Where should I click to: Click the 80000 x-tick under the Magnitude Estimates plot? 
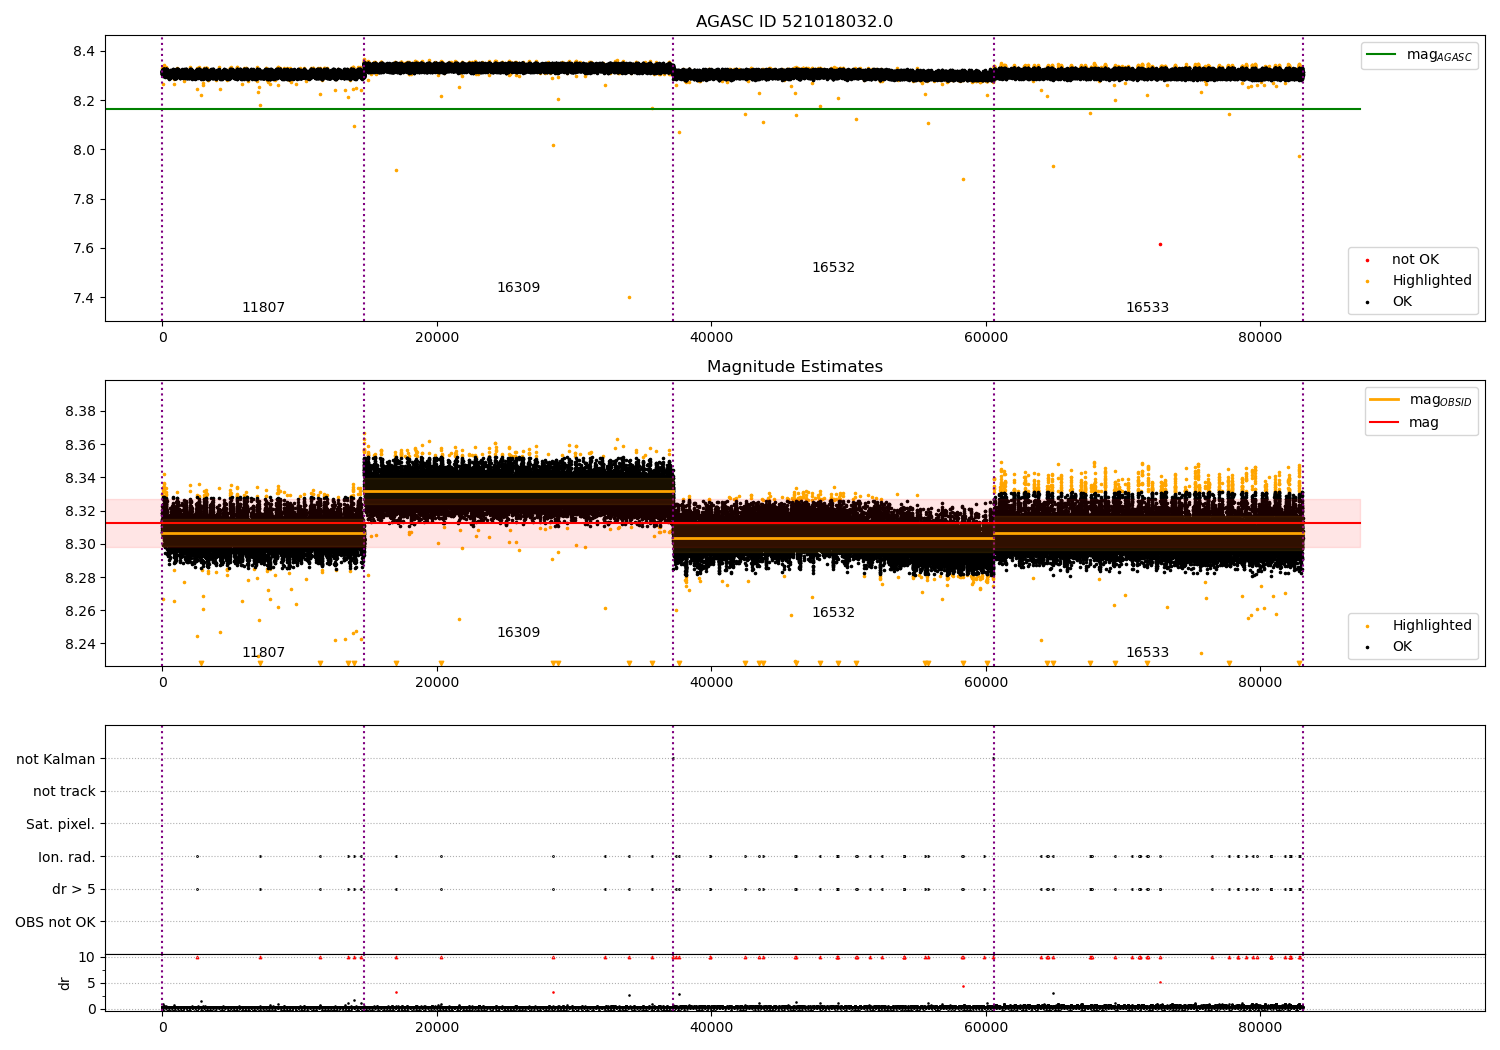1260,683
